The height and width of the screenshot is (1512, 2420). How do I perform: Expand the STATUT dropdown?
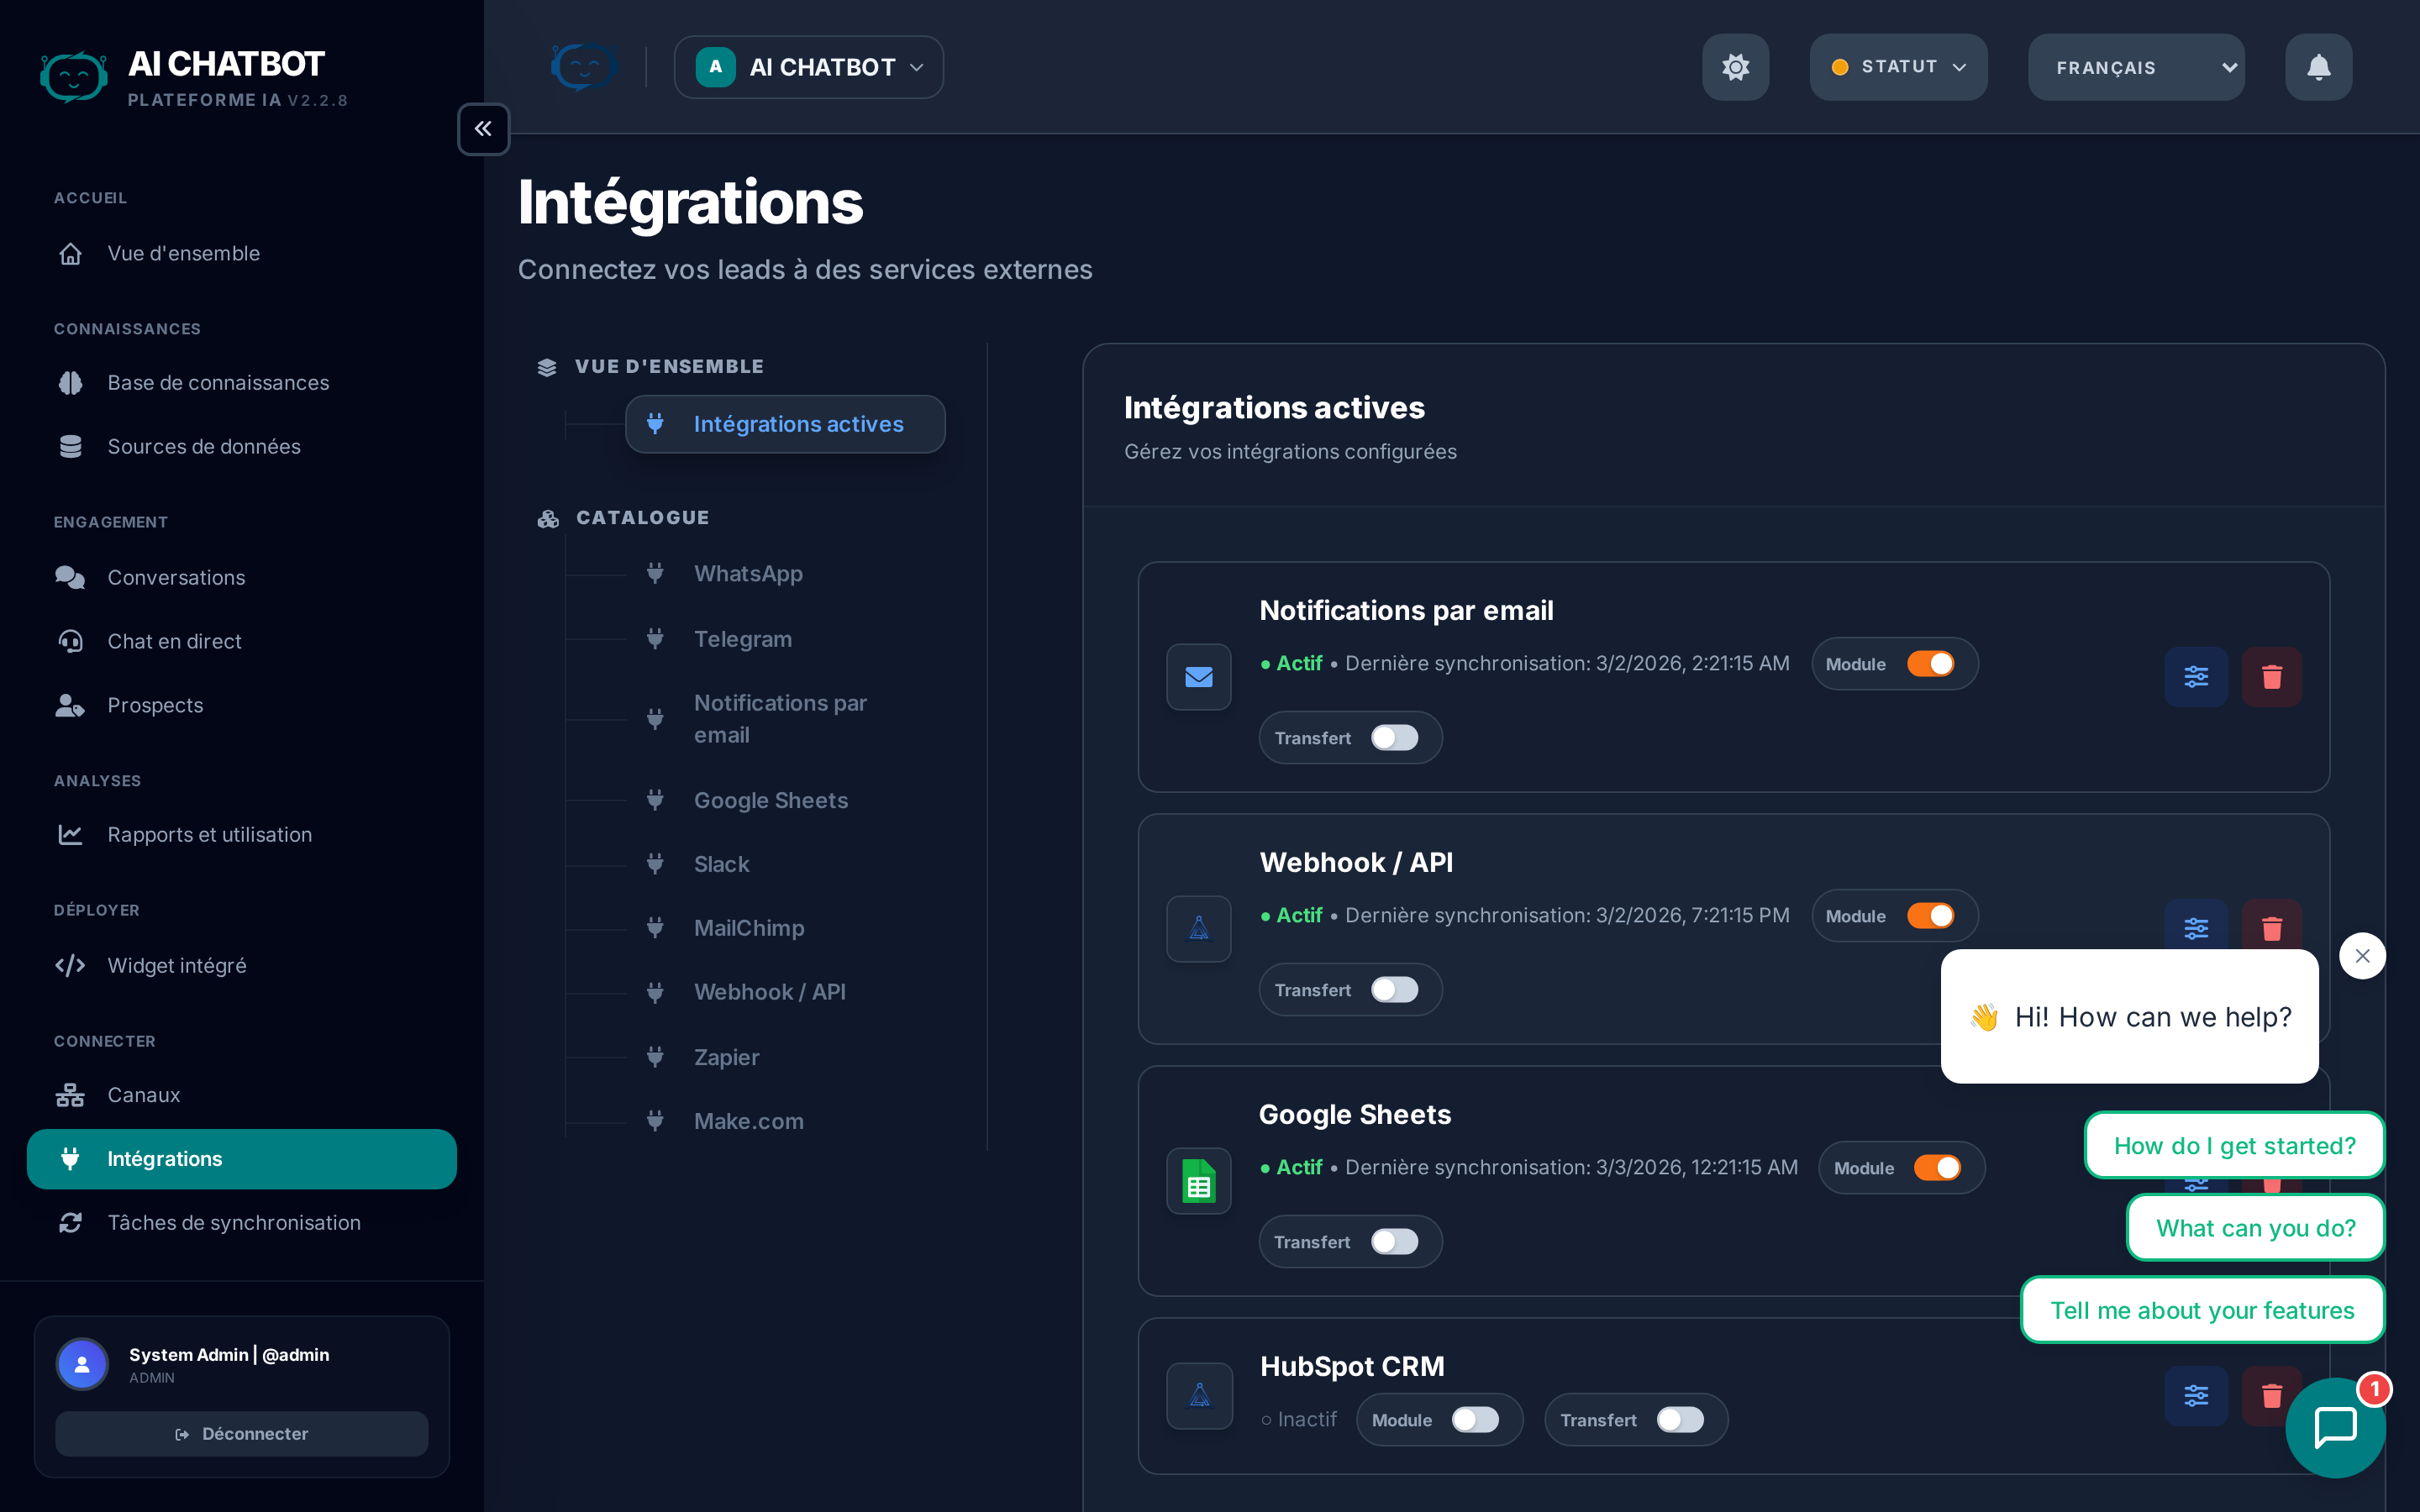pos(1898,67)
